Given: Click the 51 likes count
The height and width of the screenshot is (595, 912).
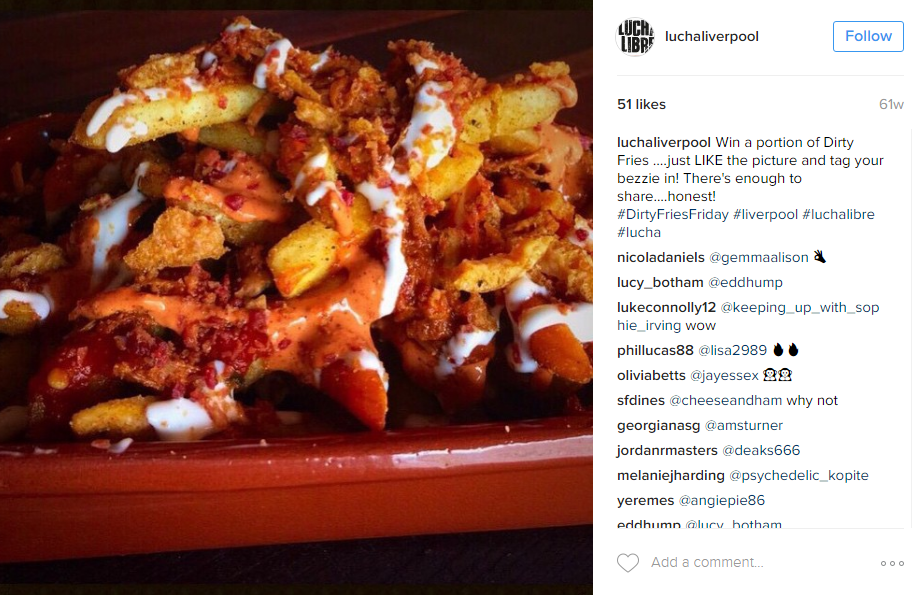Looking at the screenshot, I should tap(642, 104).
